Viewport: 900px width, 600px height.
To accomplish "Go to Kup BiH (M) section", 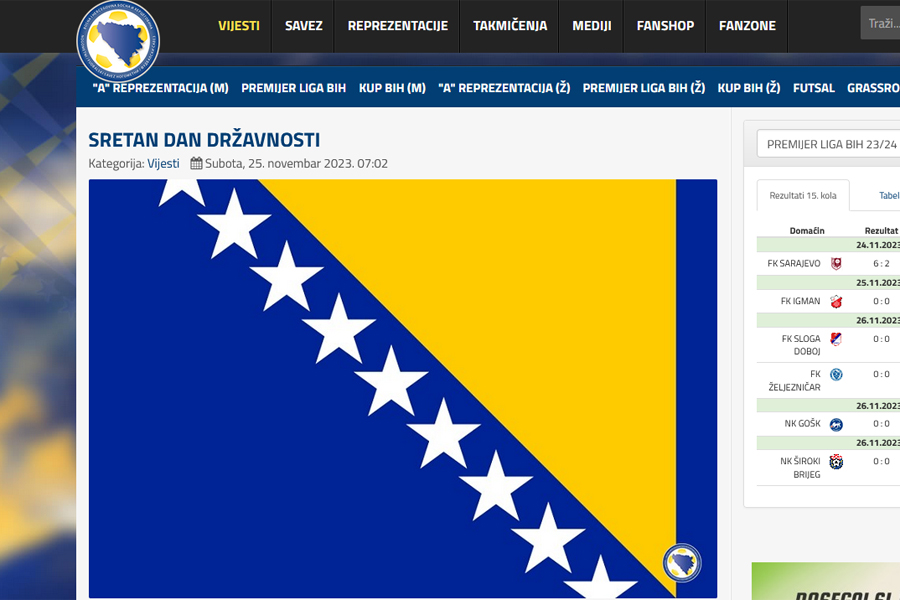I will (x=392, y=88).
